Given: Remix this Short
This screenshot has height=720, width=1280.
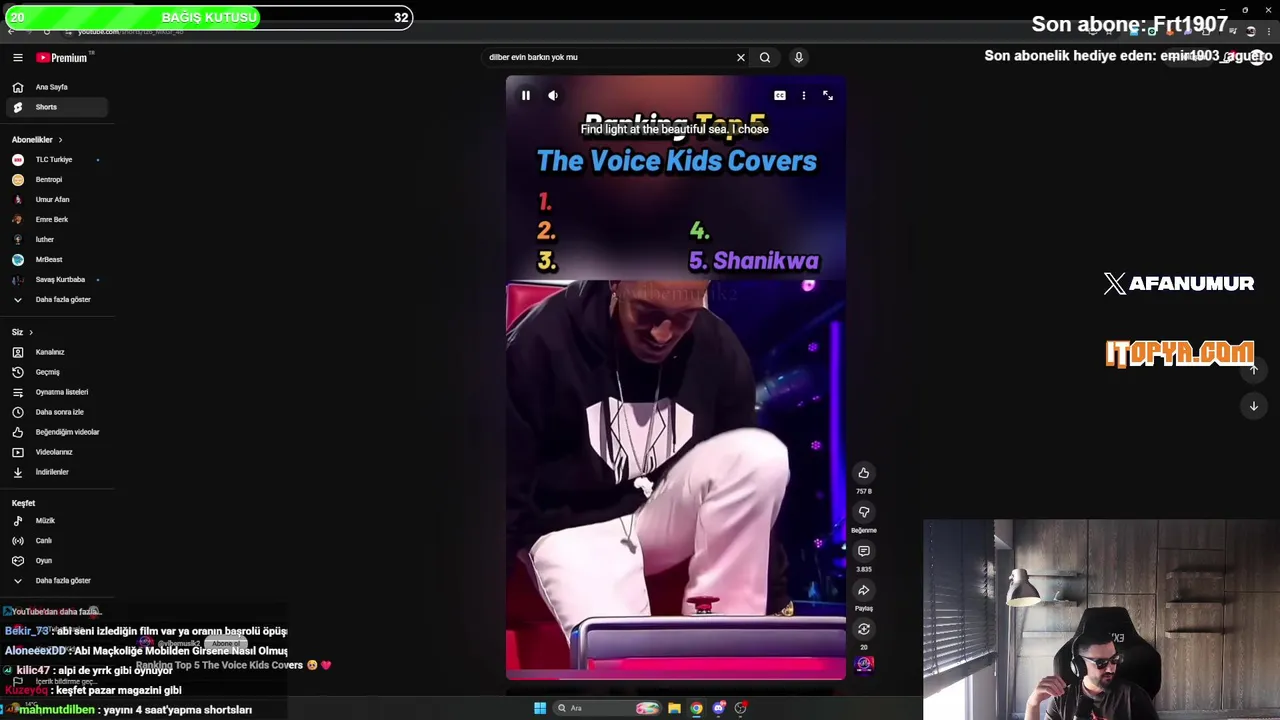Looking at the screenshot, I should (864, 629).
